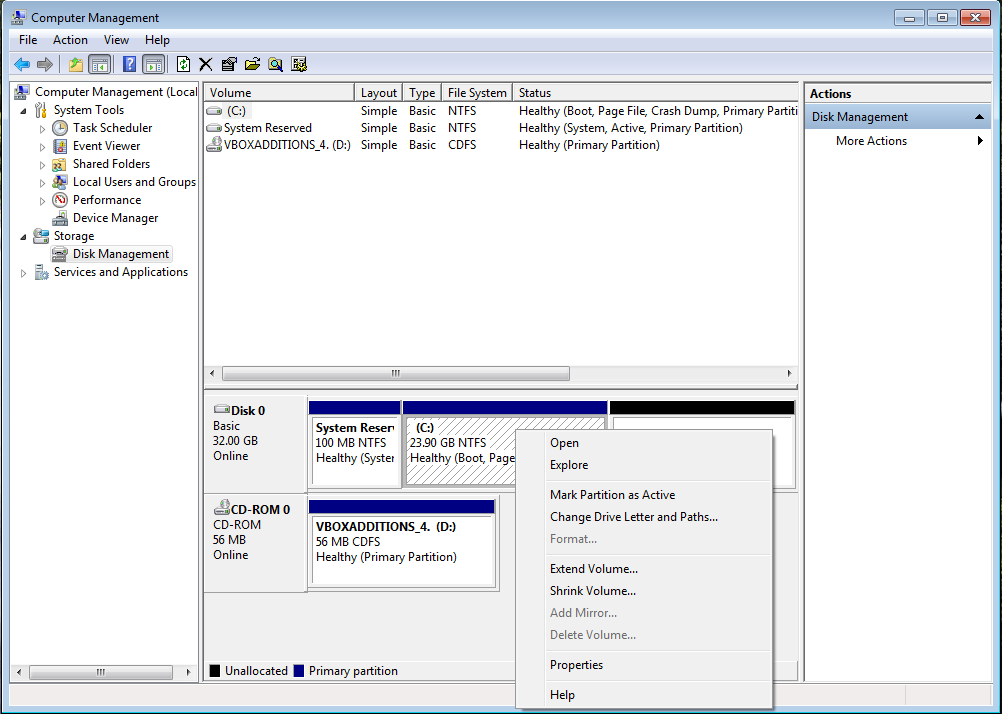The height and width of the screenshot is (714, 1002).
Task: Sort by the Layout column header
Action: [x=378, y=93]
